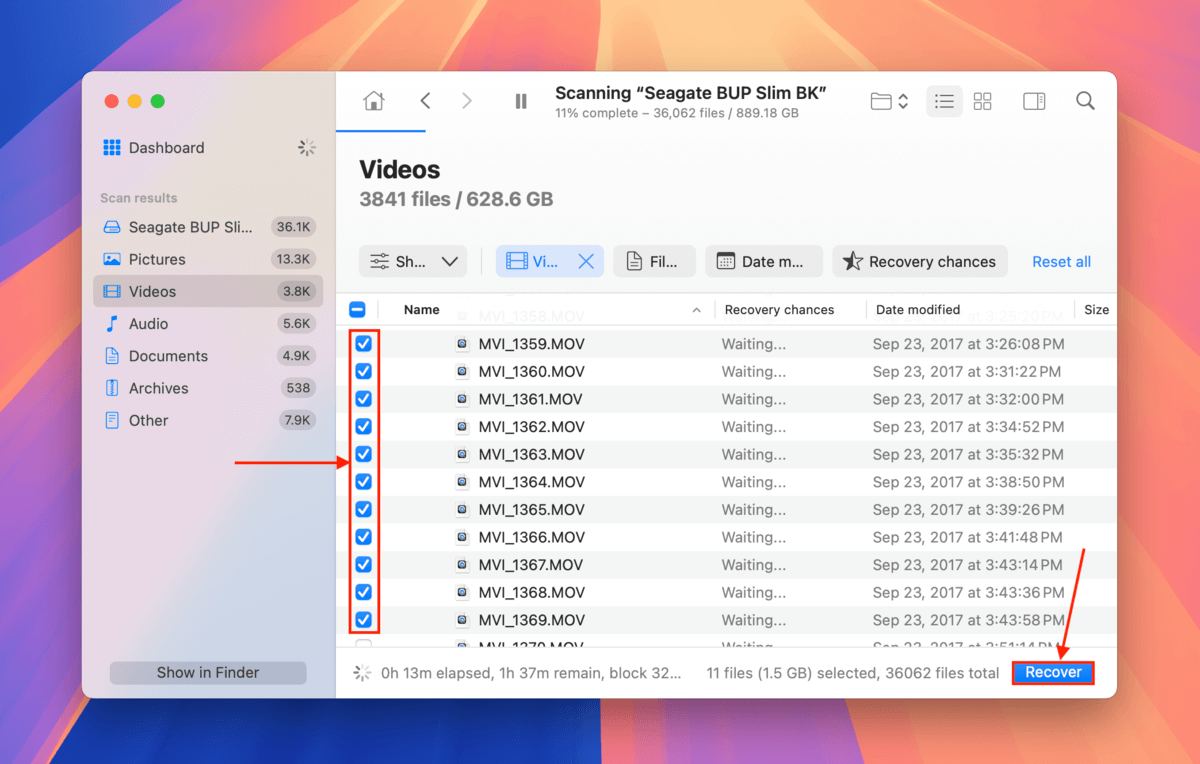Image resolution: width=1200 pixels, height=764 pixels.
Task: Sort by Date modified column
Action: coord(918,310)
